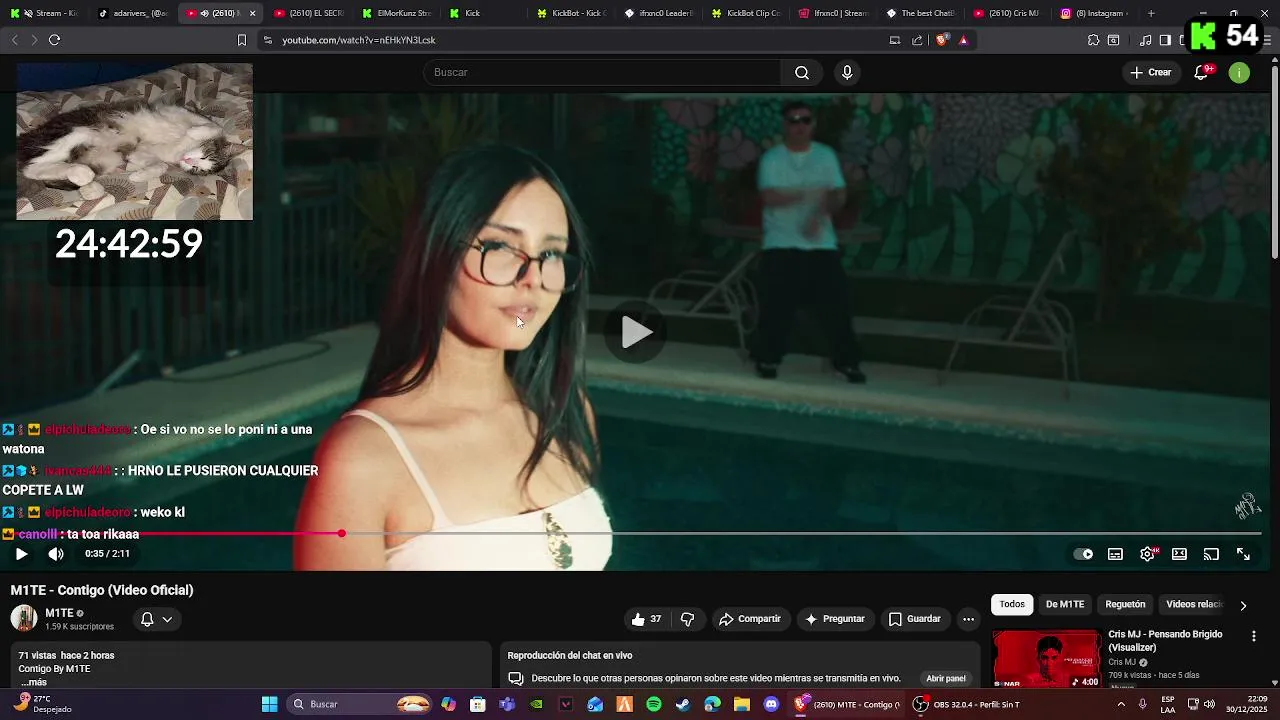Screen dimensions: 1280x720
Task: Open Discord from the taskbar
Action: 771,704
